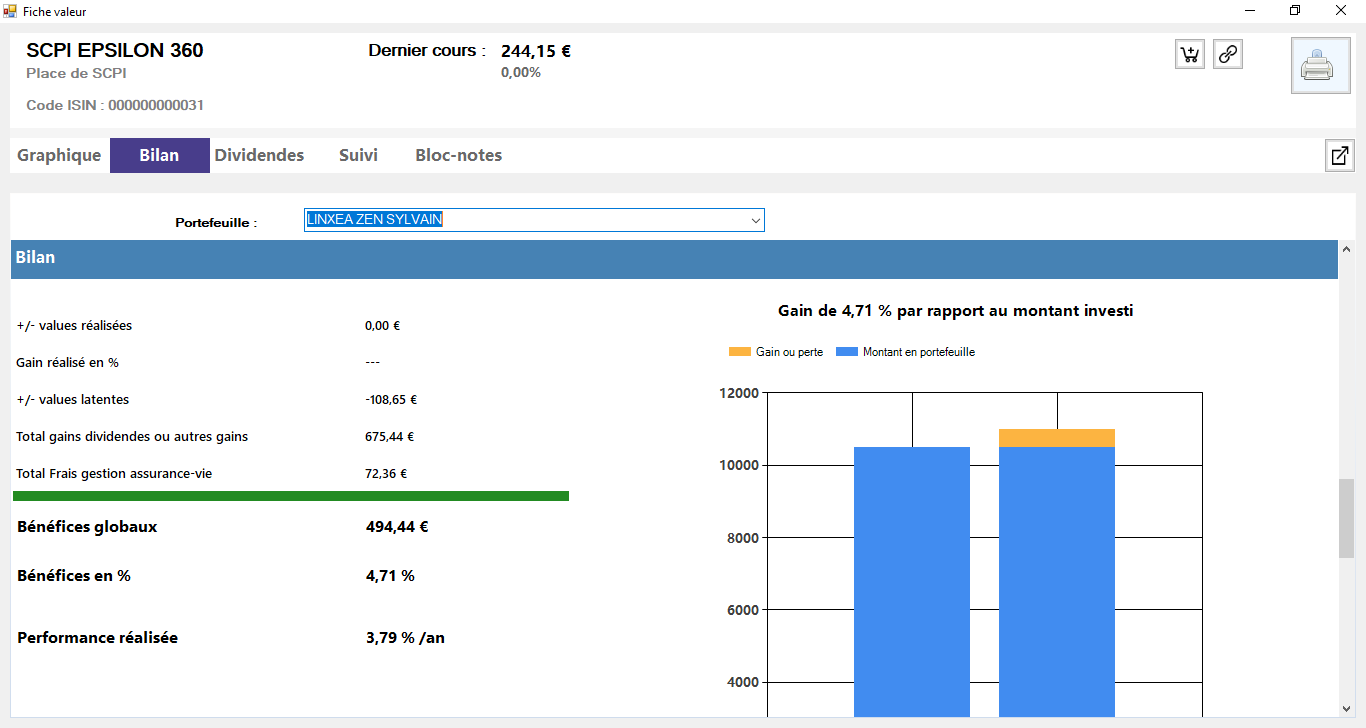The height and width of the screenshot is (728, 1366).
Task: Restore down the window
Action: click(x=1295, y=11)
